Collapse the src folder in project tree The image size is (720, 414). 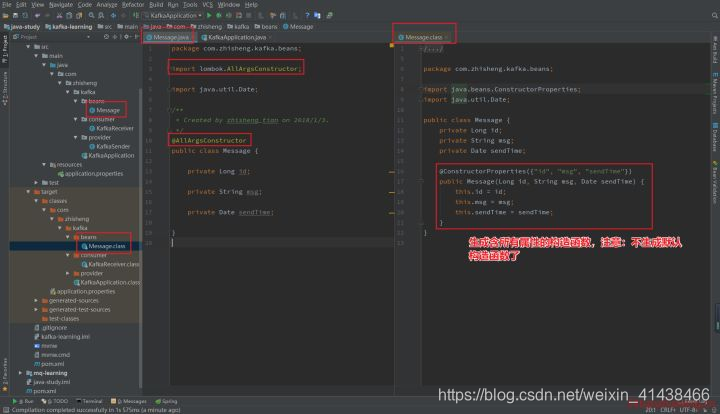28,47
